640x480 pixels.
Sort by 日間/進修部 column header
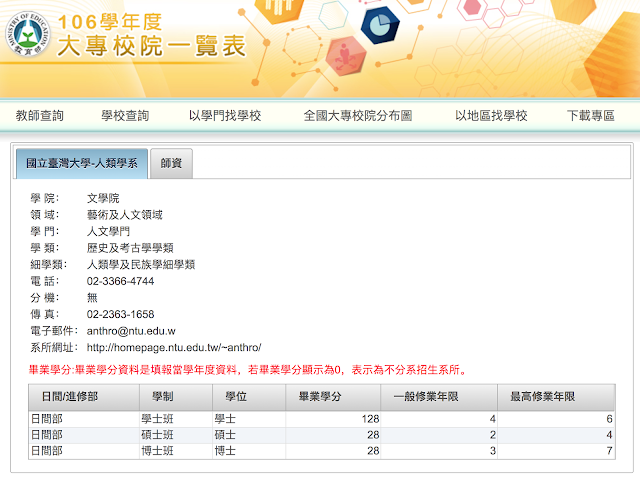(84, 397)
